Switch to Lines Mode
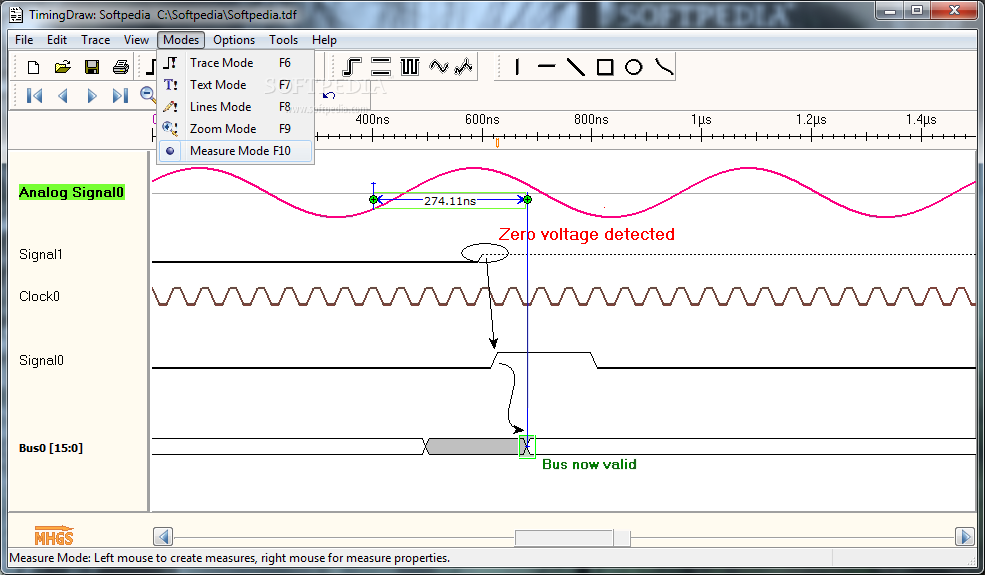Screen dimensions: 985x575 (x=236, y=107)
